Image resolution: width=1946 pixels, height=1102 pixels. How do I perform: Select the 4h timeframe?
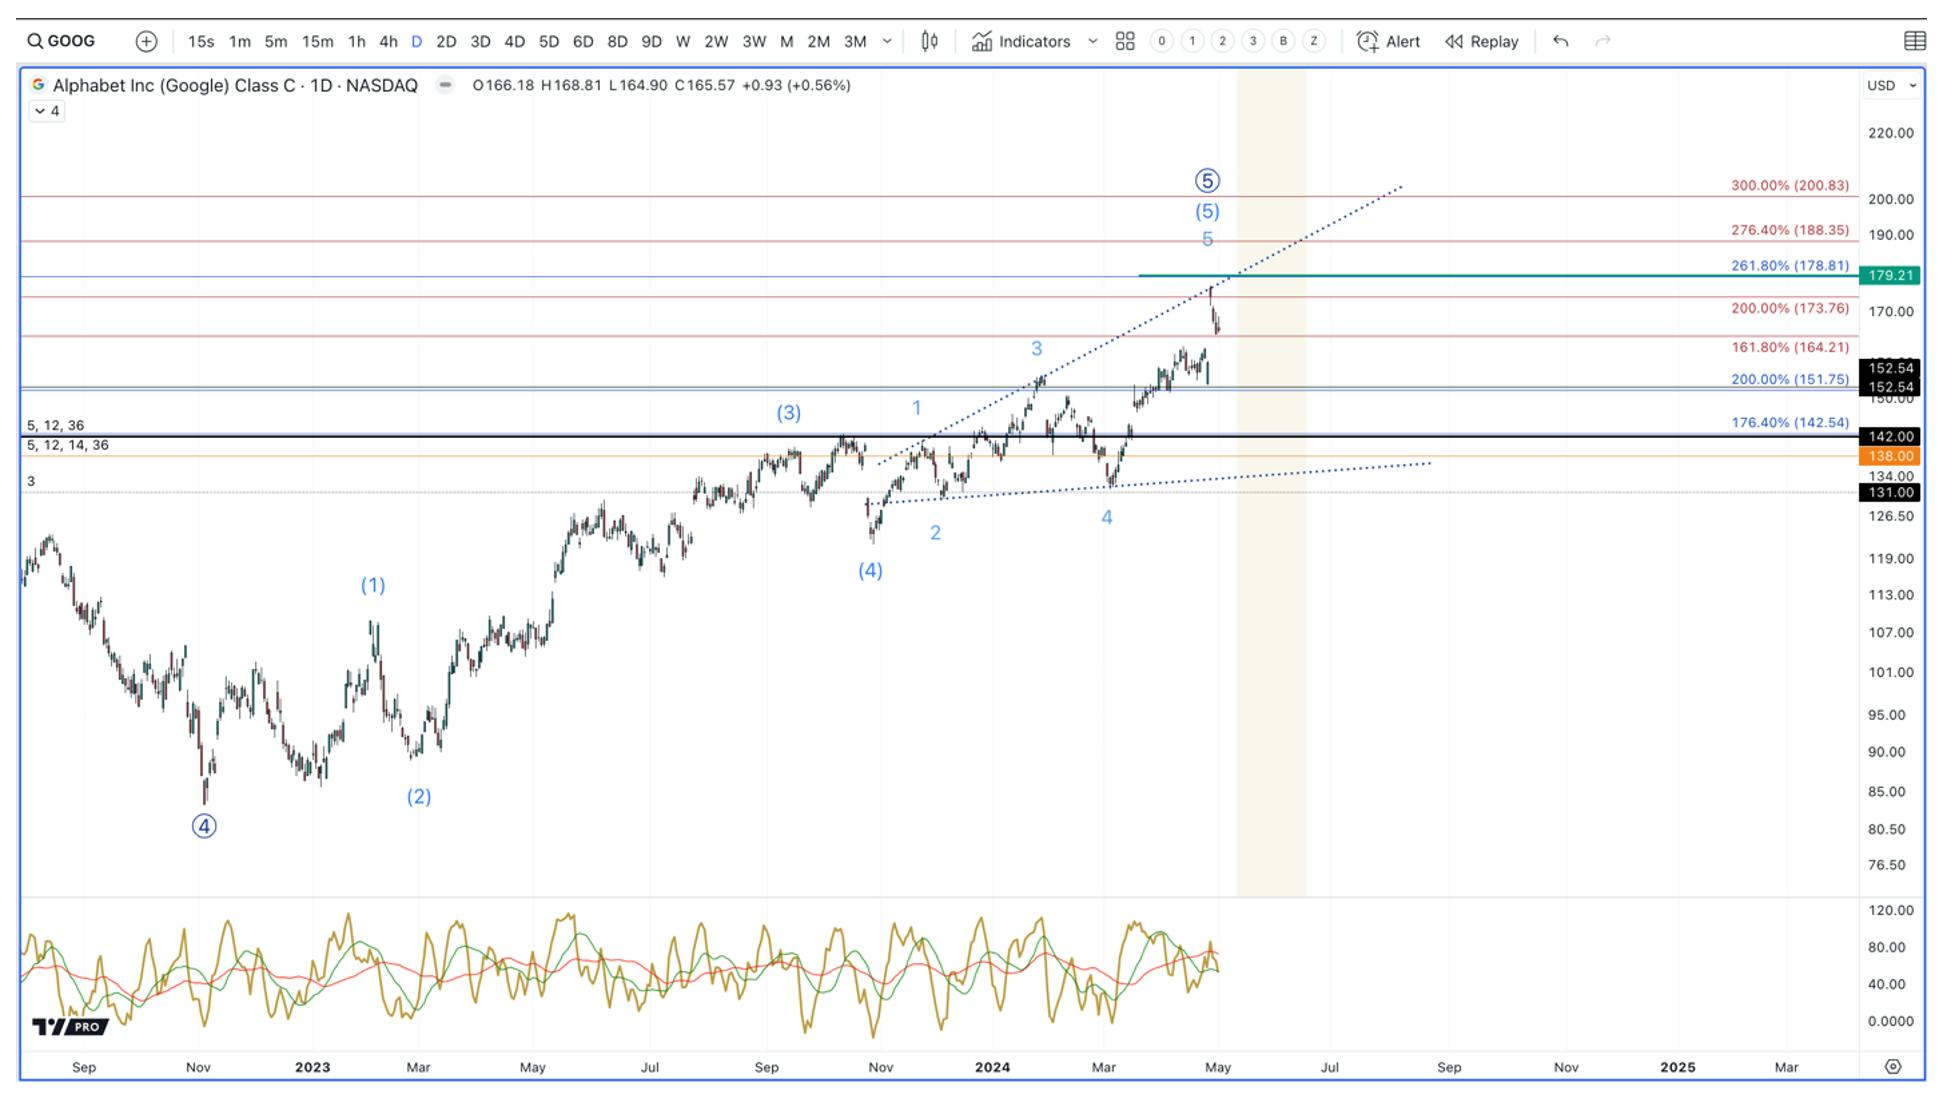coord(388,41)
